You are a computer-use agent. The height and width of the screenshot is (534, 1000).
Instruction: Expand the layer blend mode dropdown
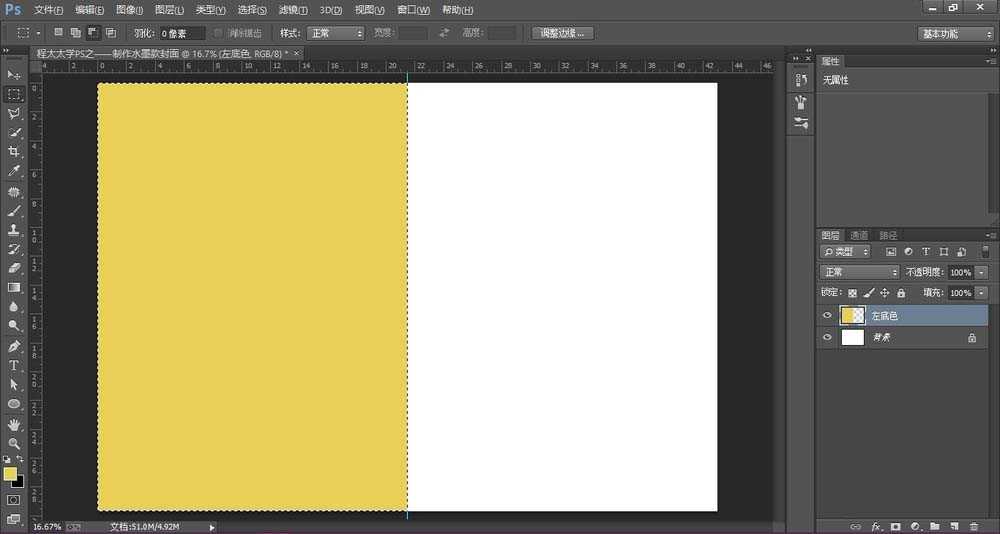pos(860,272)
